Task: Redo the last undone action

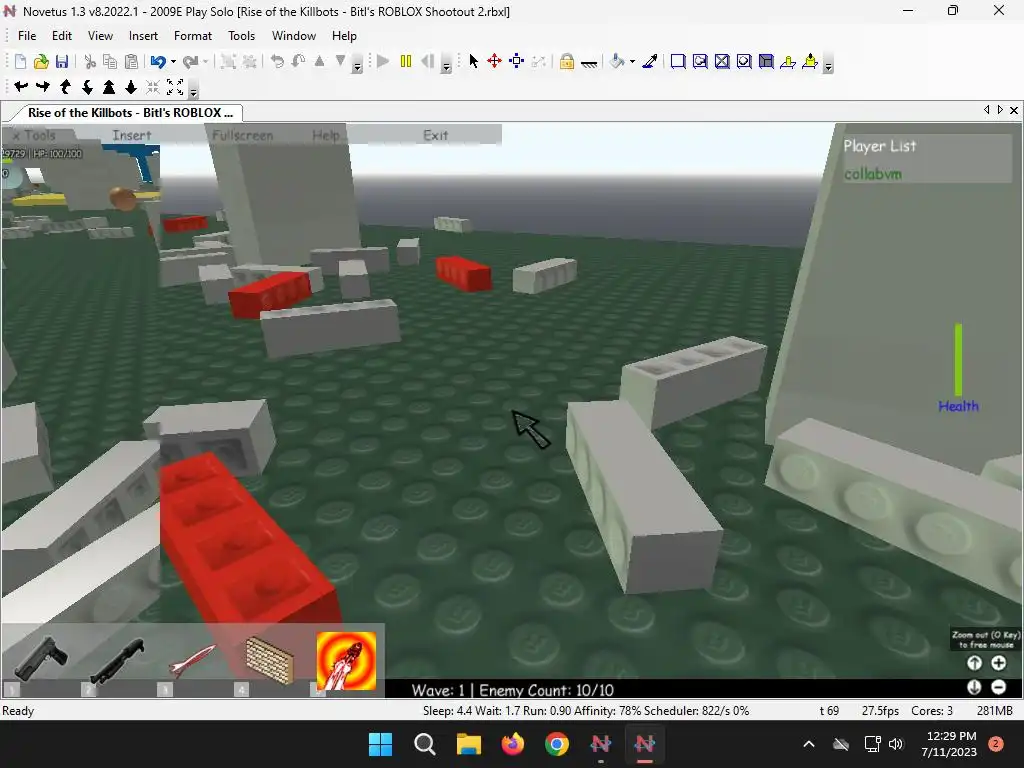Action: [x=190, y=61]
